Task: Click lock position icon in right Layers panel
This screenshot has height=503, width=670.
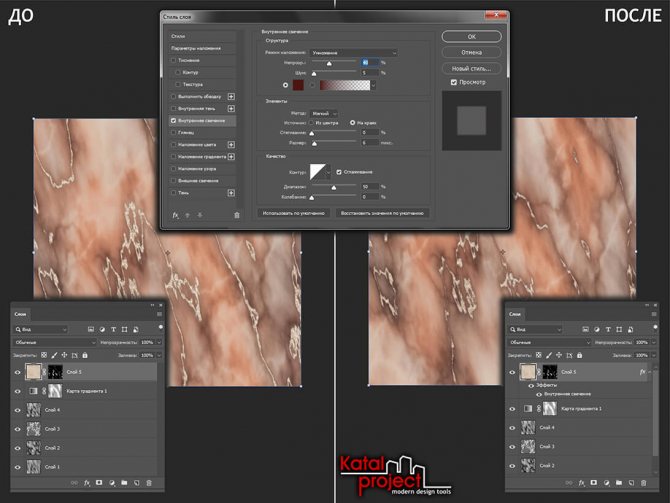Action: (558, 355)
